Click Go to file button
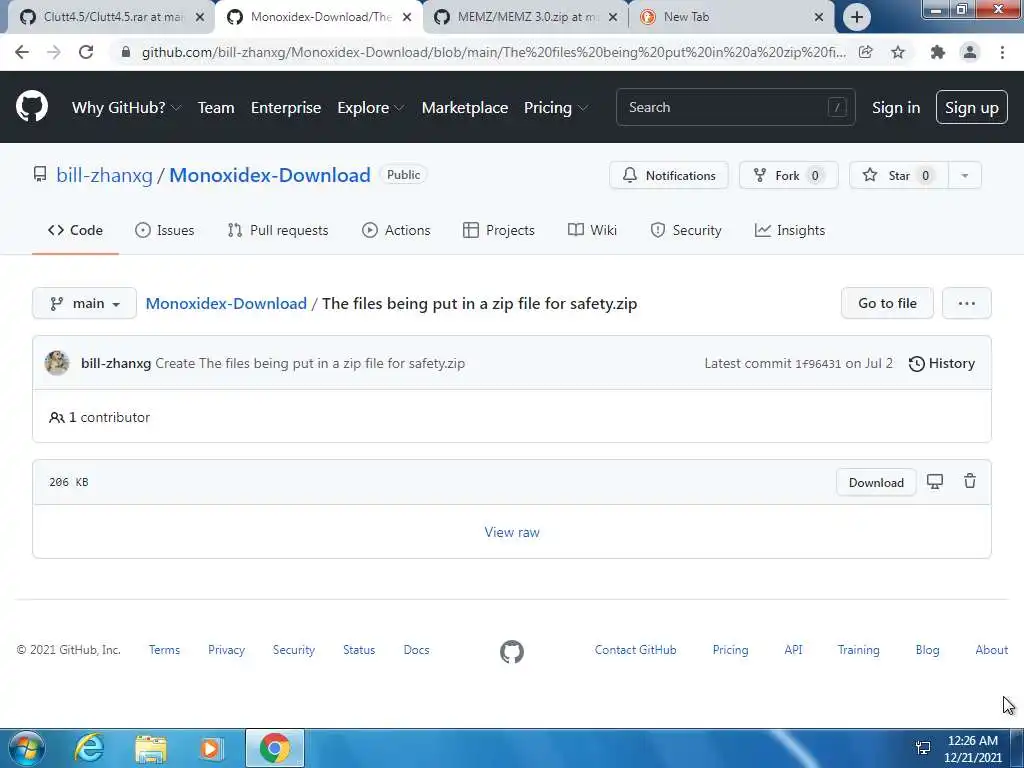 tap(887, 303)
